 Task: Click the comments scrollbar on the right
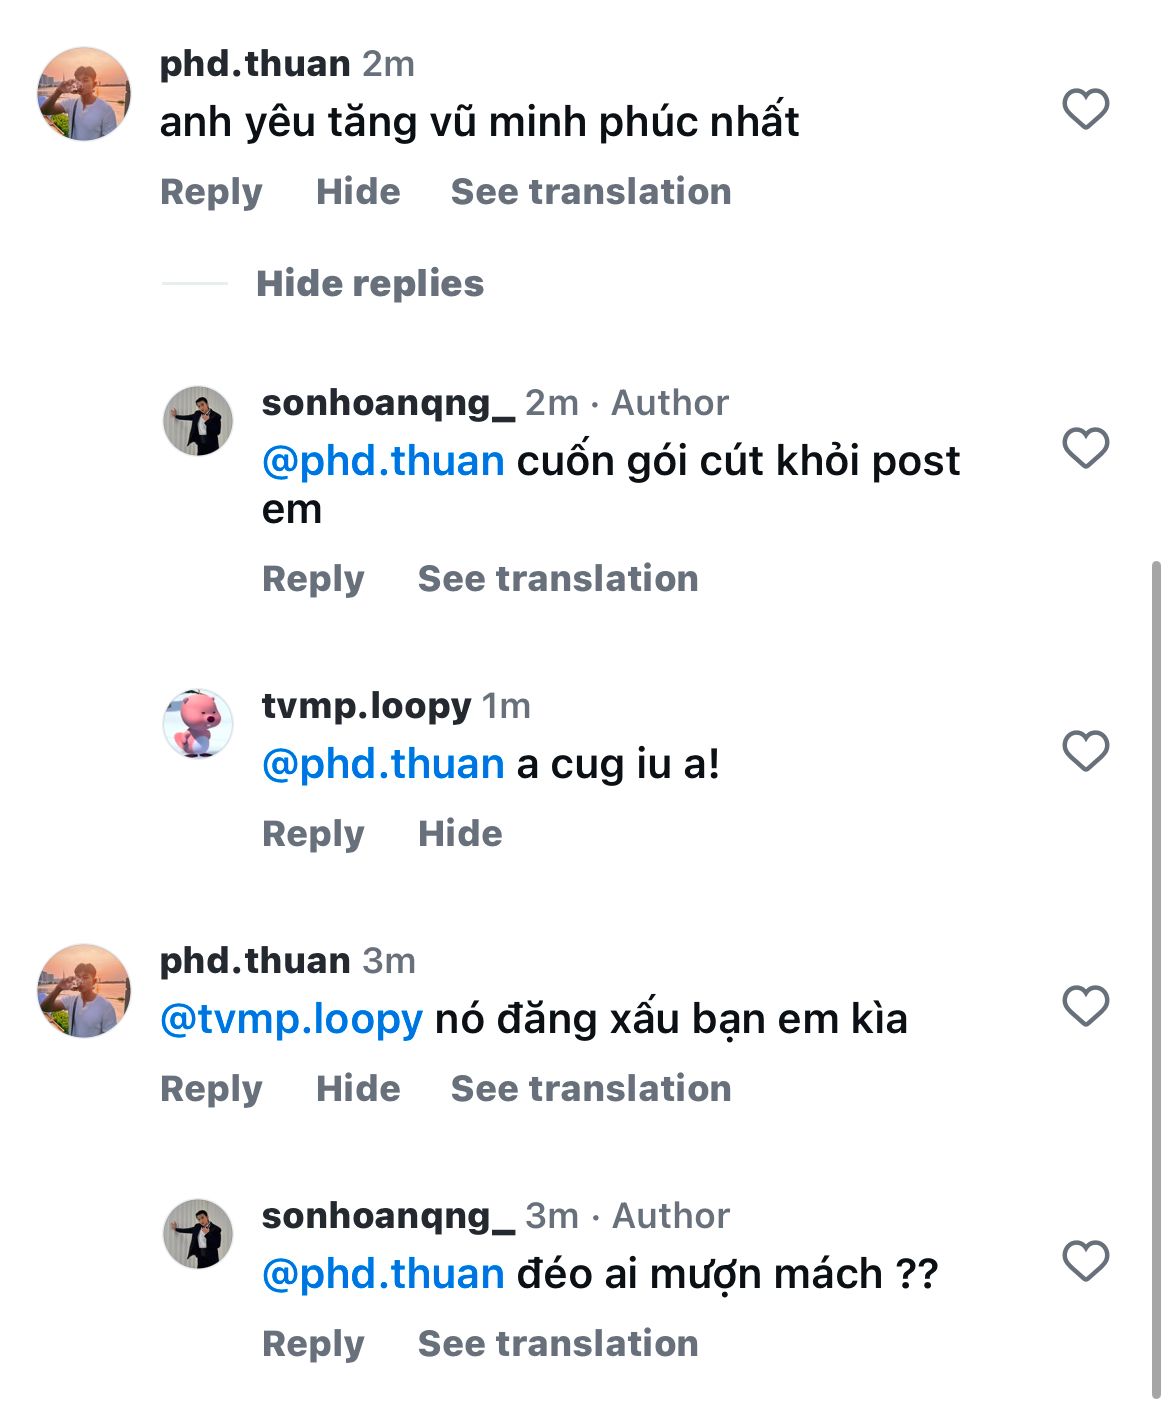(1156, 980)
